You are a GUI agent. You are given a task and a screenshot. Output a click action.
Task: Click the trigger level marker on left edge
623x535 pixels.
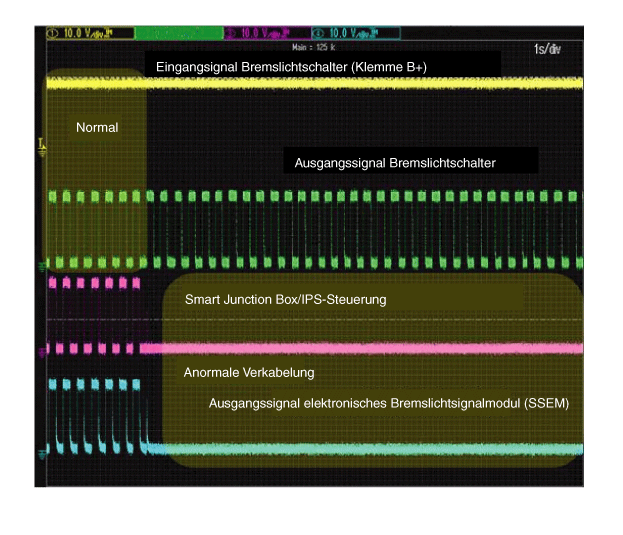tap(41, 146)
